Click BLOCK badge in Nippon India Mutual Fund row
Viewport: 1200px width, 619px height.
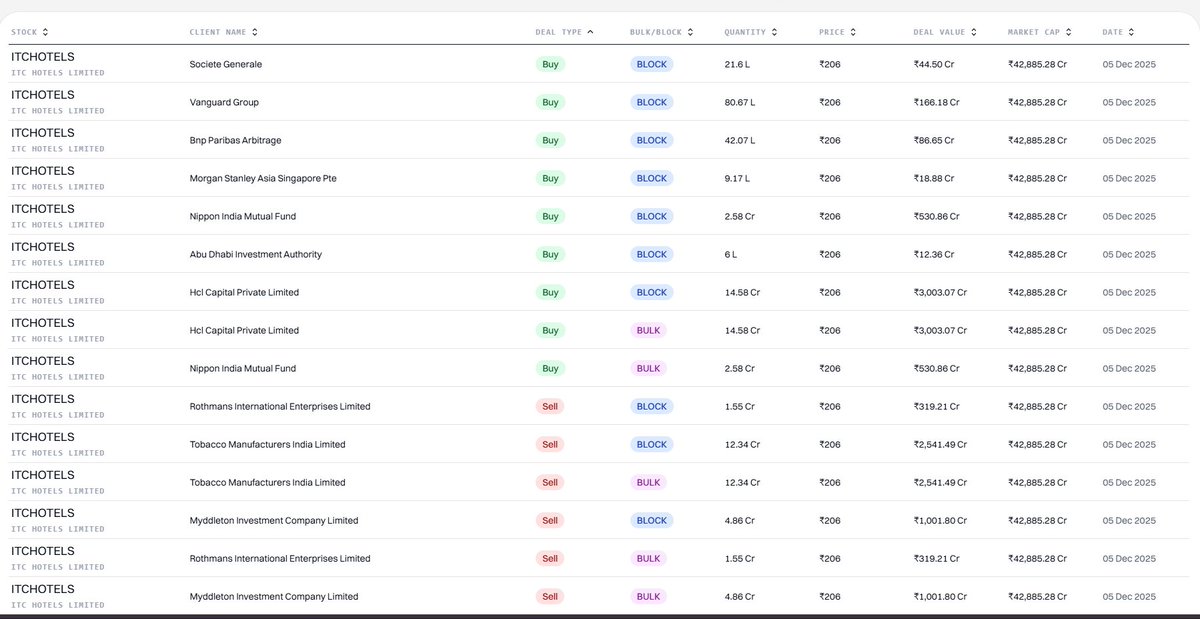click(x=651, y=216)
